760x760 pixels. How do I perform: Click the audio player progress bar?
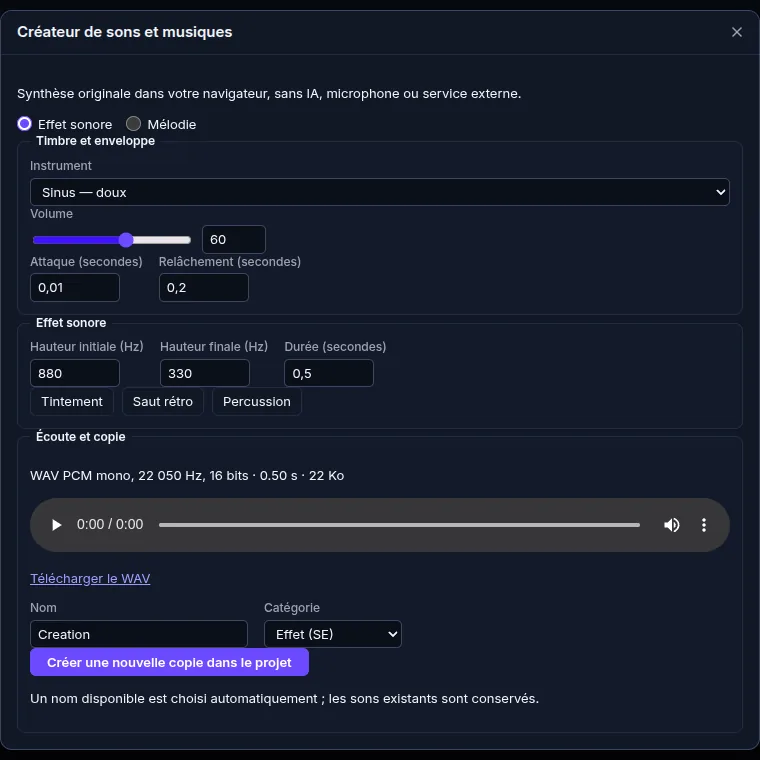(x=399, y=525)
